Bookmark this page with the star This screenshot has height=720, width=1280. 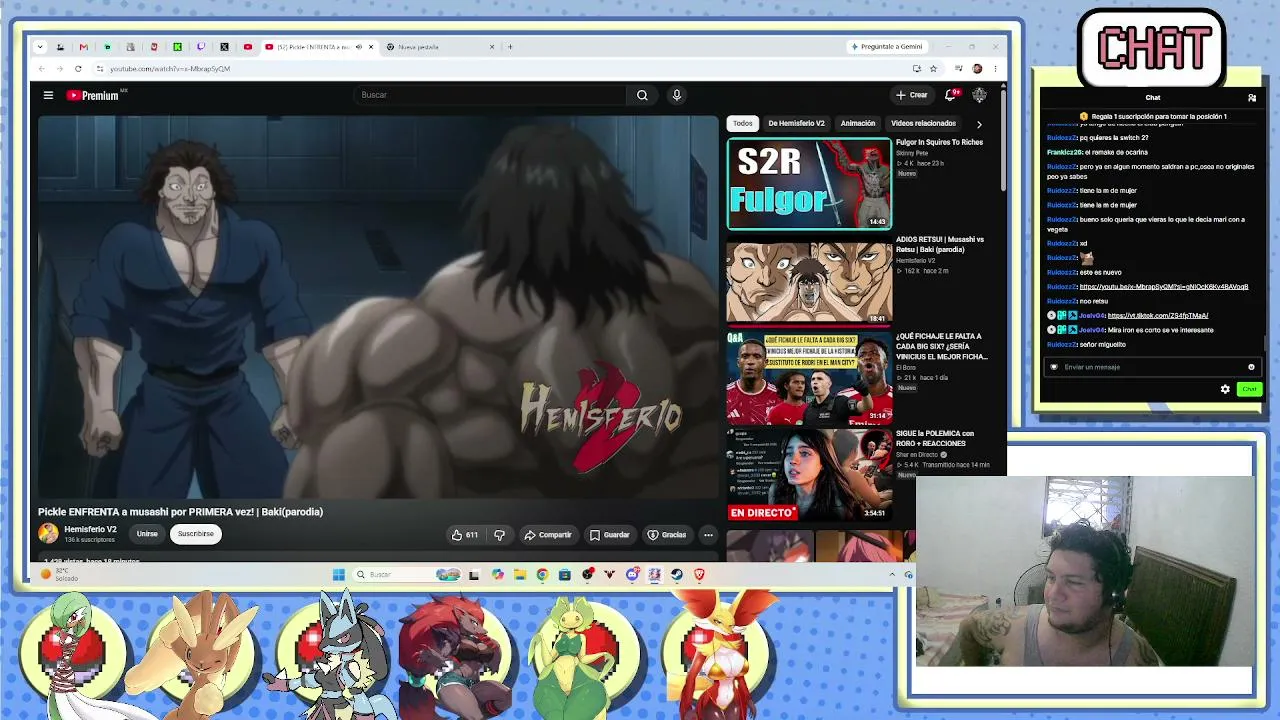[933, 69]
